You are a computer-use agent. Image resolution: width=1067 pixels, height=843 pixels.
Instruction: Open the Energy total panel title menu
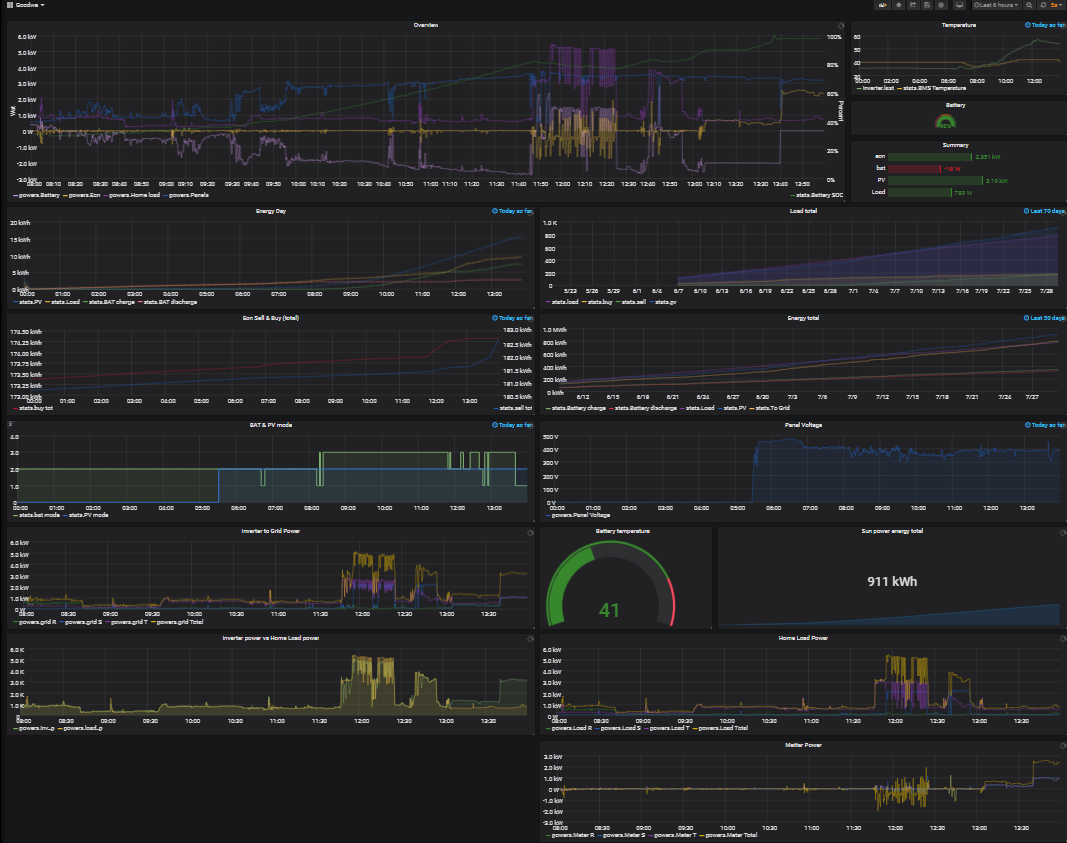point(803,318)
